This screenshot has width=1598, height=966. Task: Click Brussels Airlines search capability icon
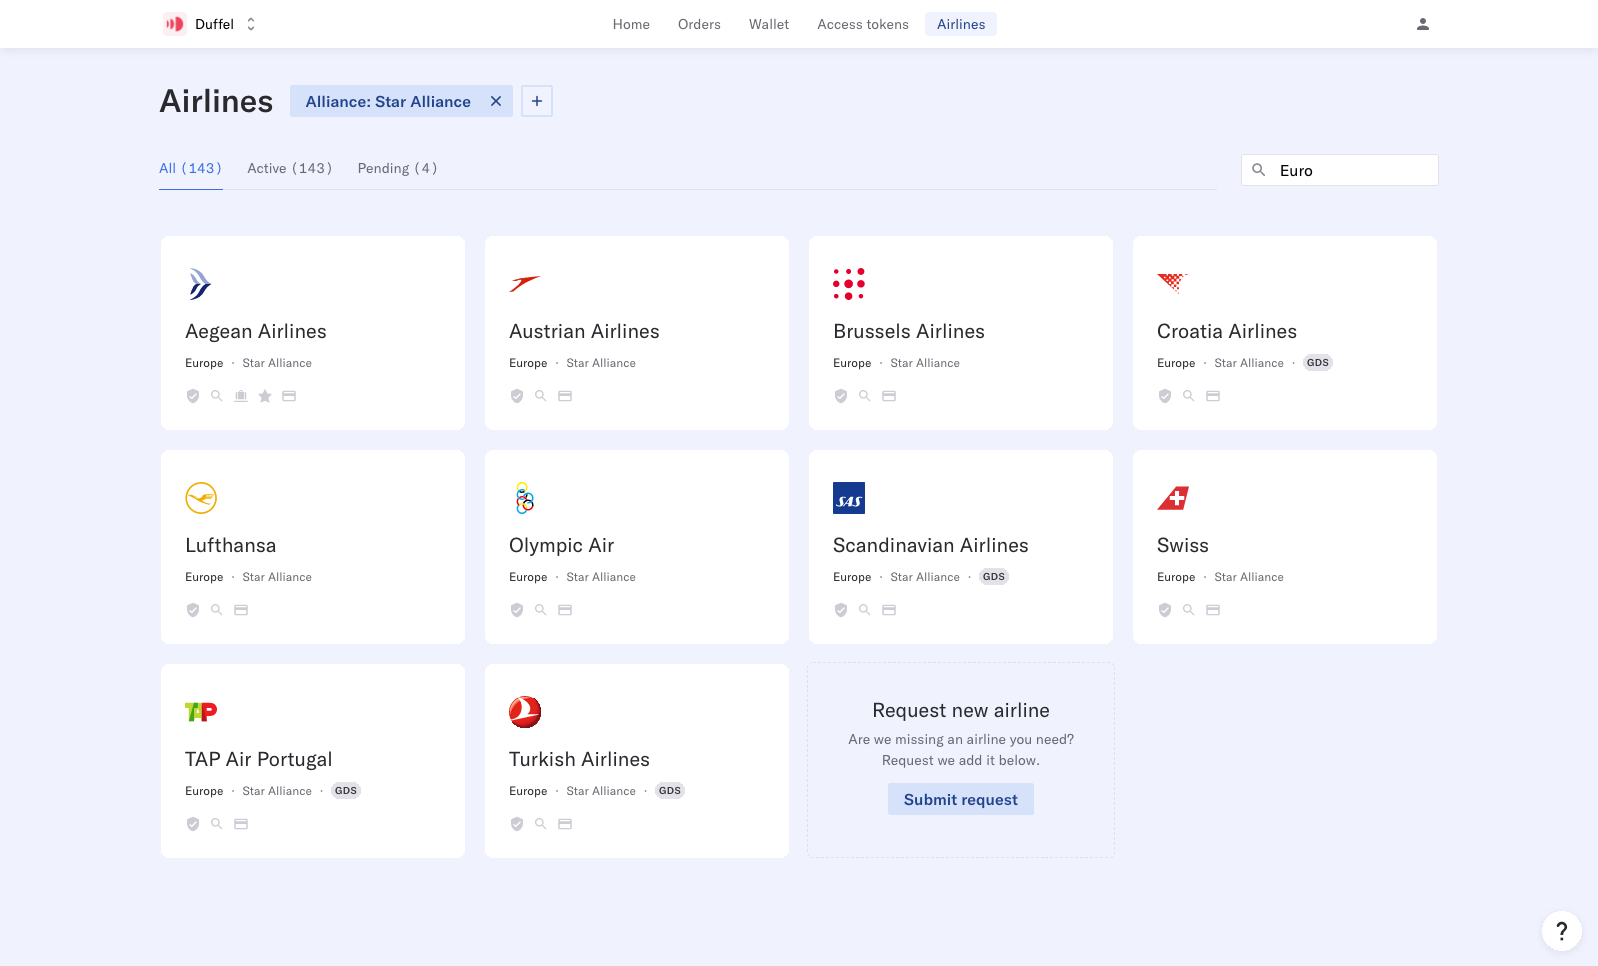[x=865, y=396]
